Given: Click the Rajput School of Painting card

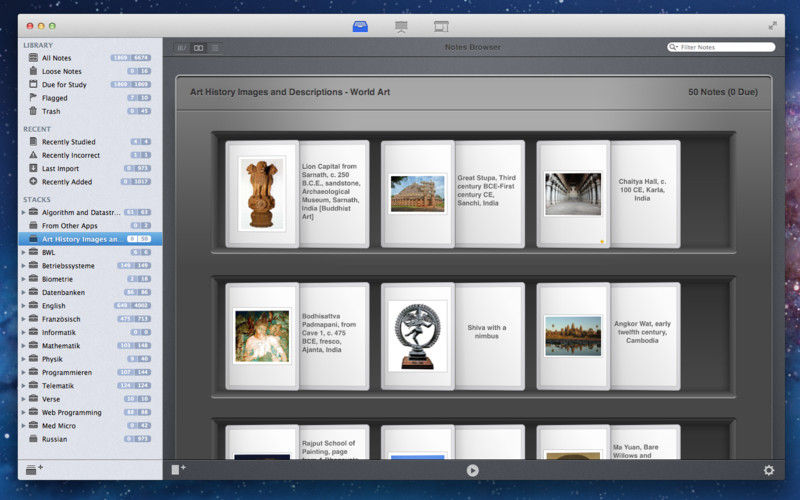Looking at the screenshot, I should 297,442.
